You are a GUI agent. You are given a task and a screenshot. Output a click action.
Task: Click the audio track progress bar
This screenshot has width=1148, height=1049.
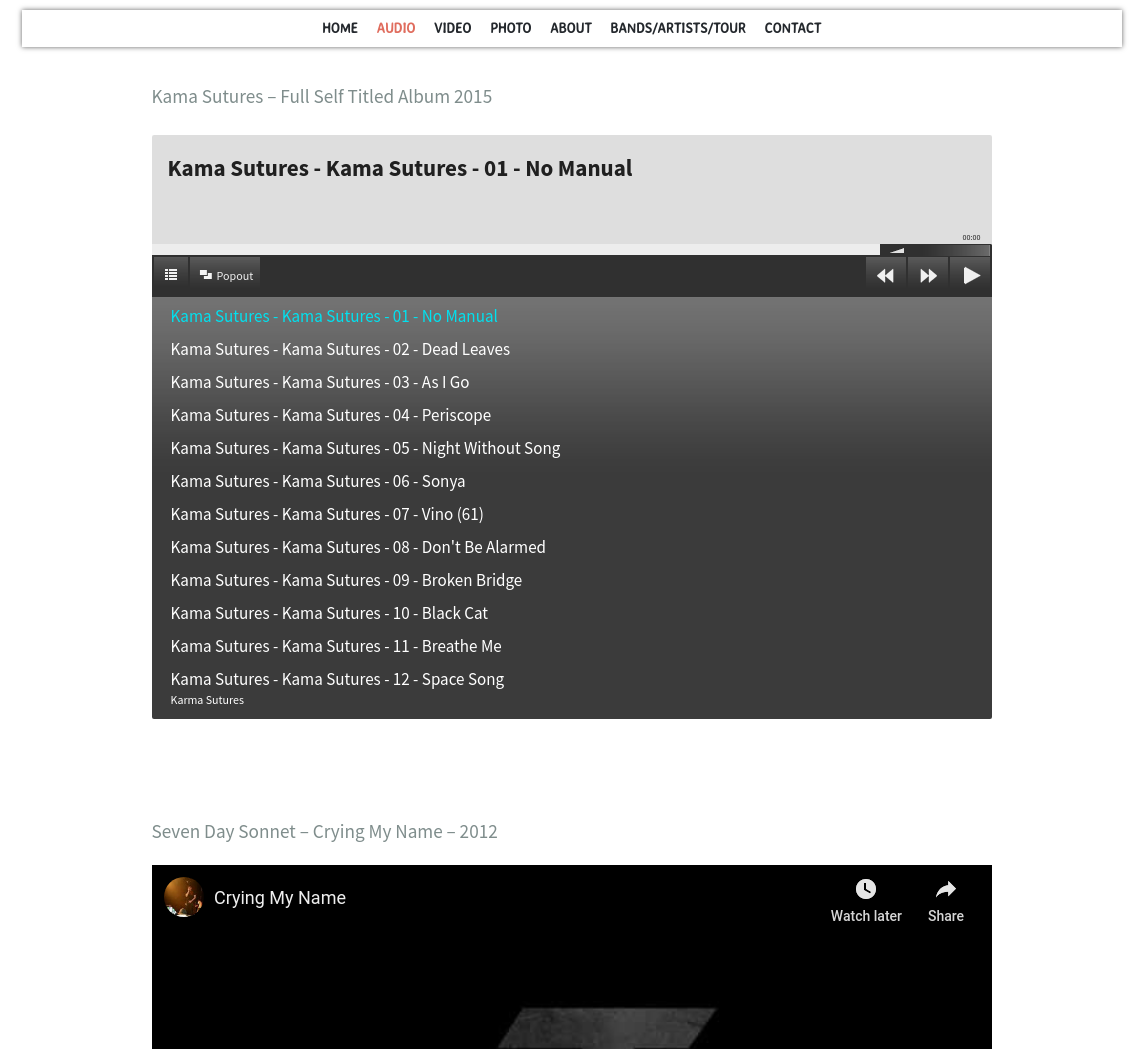tap(515, 249)
